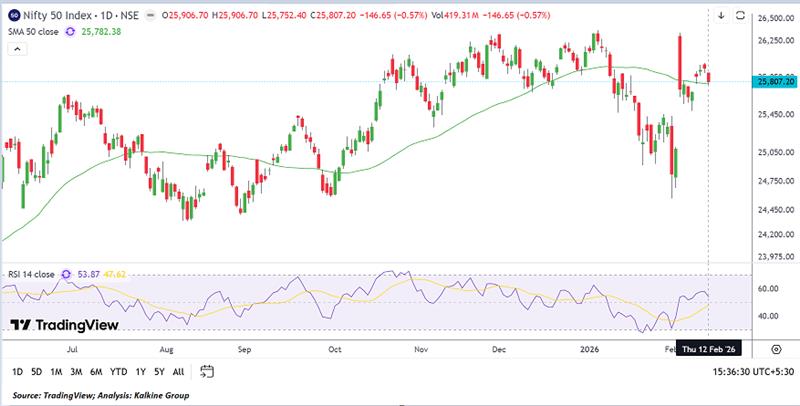Open the go-to-date calendar icon

click(x=208, y=371)
